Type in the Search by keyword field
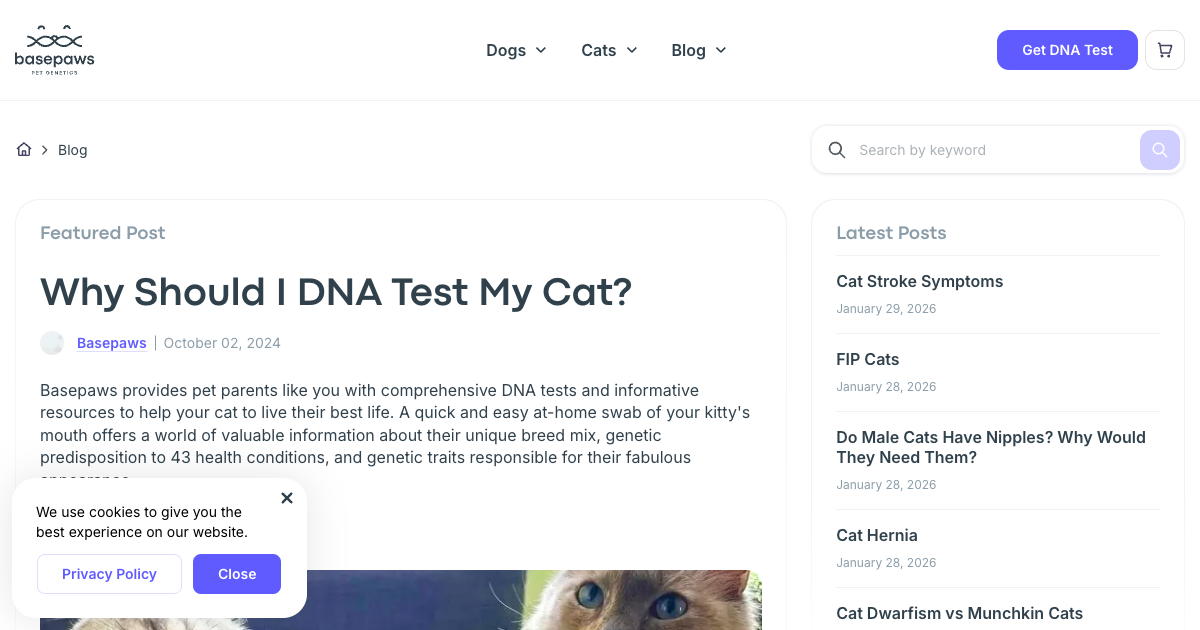This screenshot has height=630, width=1200. click(x=990, y=150)
